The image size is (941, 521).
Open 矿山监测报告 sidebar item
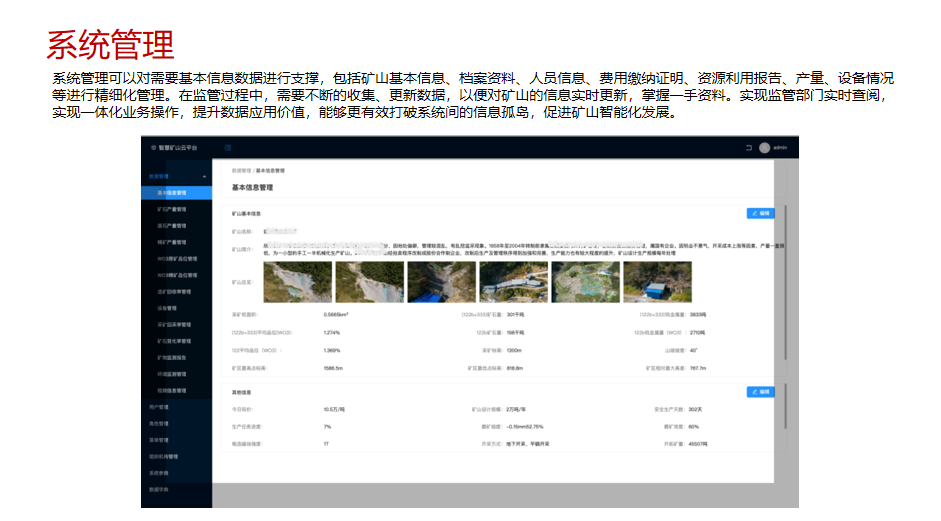172,357
